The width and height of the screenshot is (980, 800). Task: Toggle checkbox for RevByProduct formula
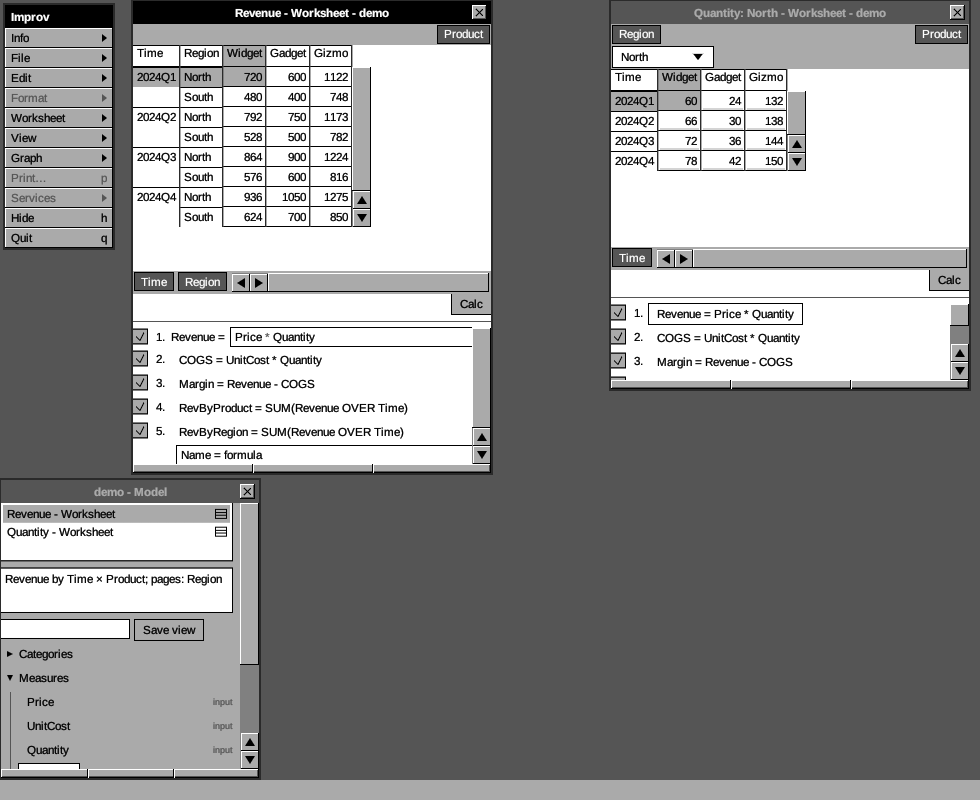(141, 407)
